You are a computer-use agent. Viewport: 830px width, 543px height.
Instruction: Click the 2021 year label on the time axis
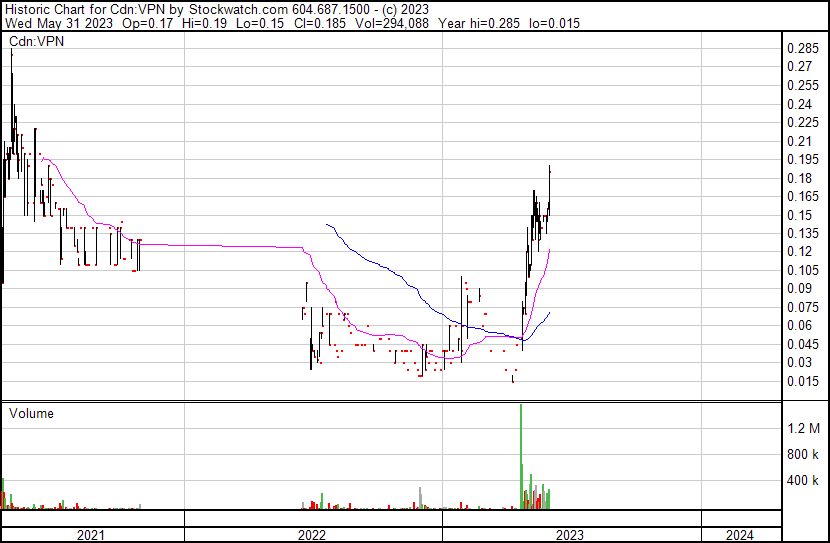(91, 535)
